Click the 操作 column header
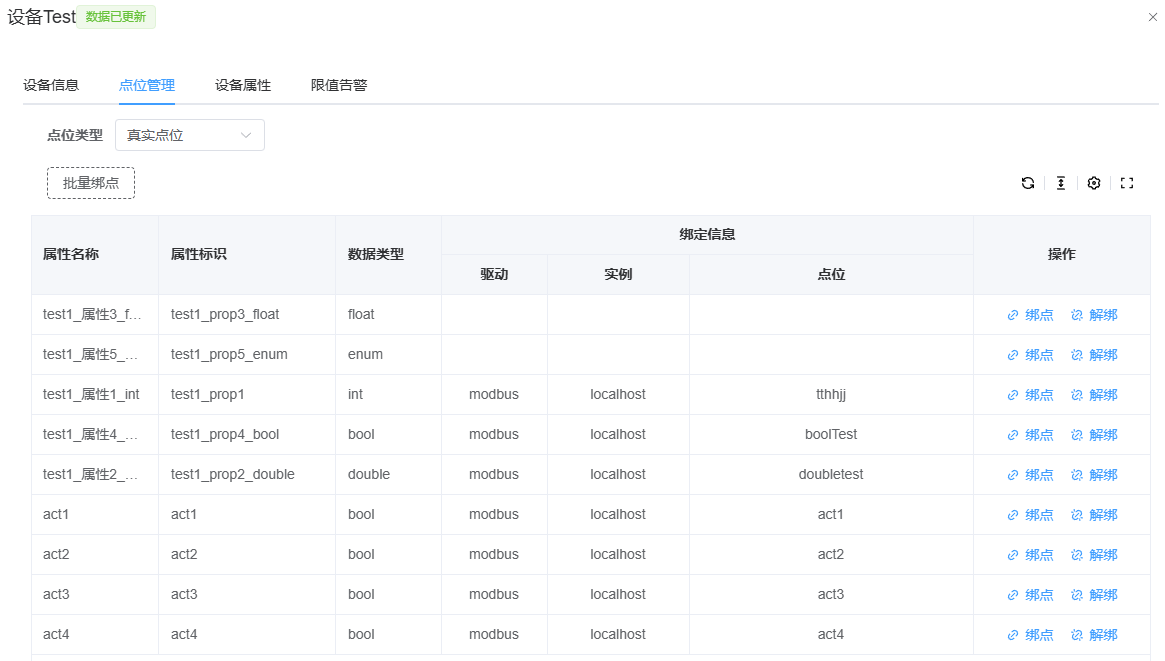The image size is (1165, 661). click(x=1062, y=255)
